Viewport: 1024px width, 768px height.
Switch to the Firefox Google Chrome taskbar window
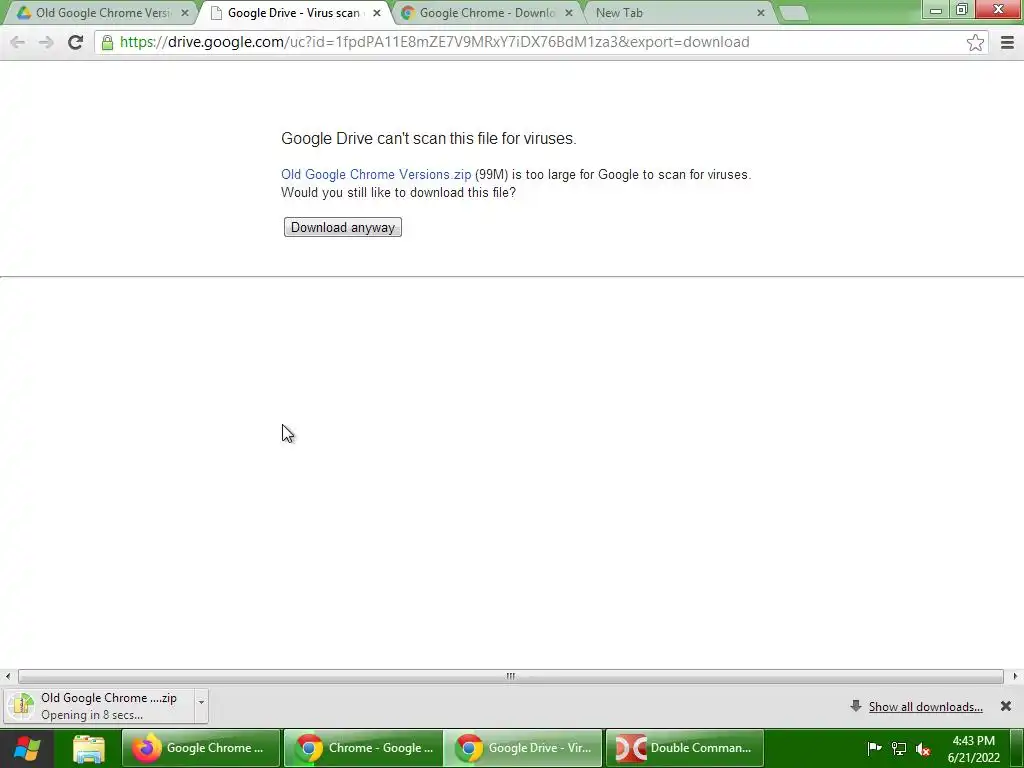click(x=201, y=748)
